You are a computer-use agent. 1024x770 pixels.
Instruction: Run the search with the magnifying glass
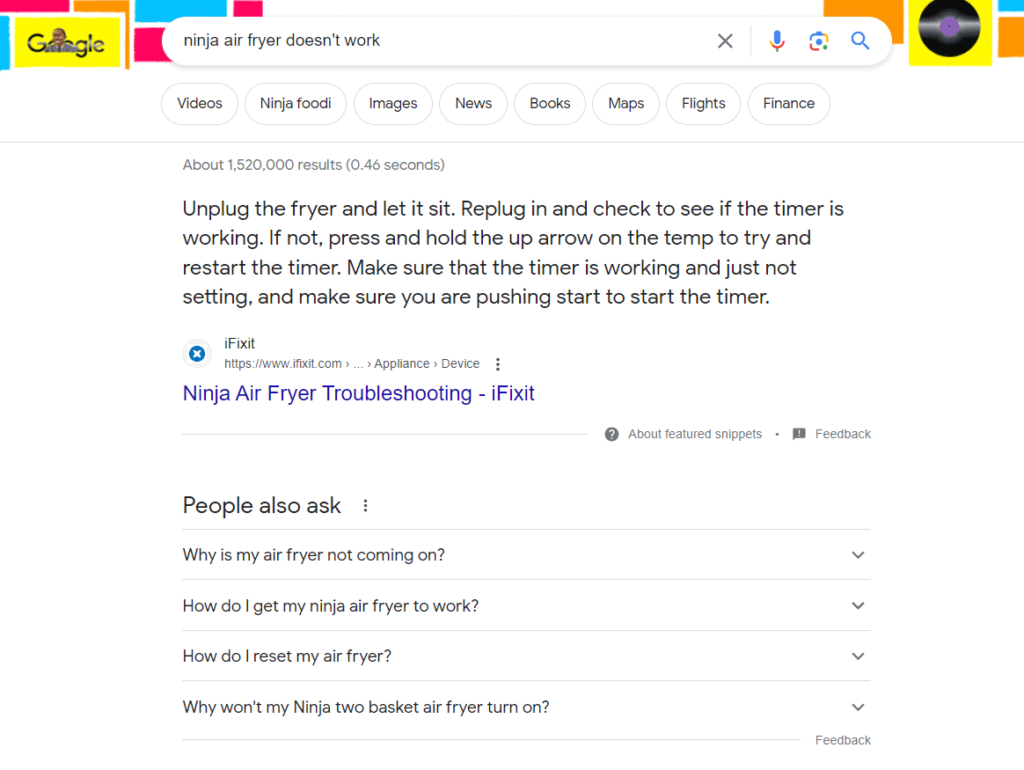[860, 41]
